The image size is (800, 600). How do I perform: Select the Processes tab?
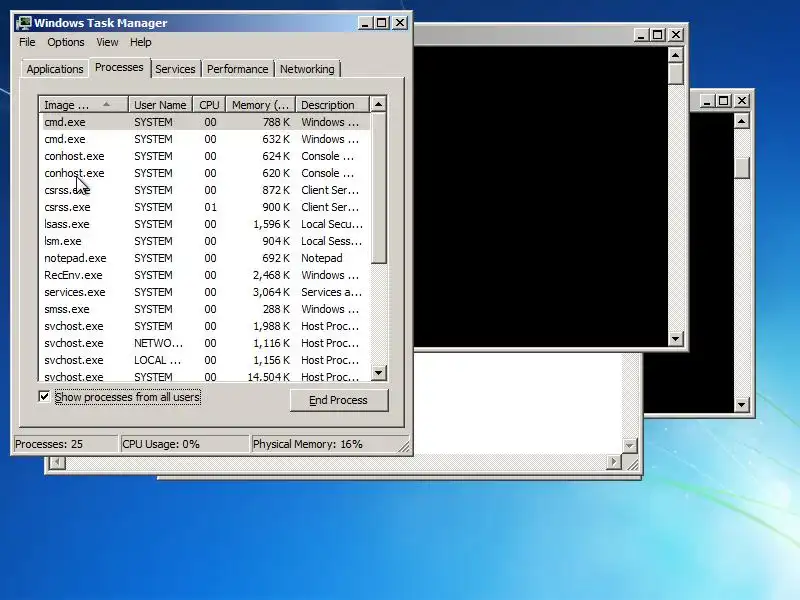point(119,67)
